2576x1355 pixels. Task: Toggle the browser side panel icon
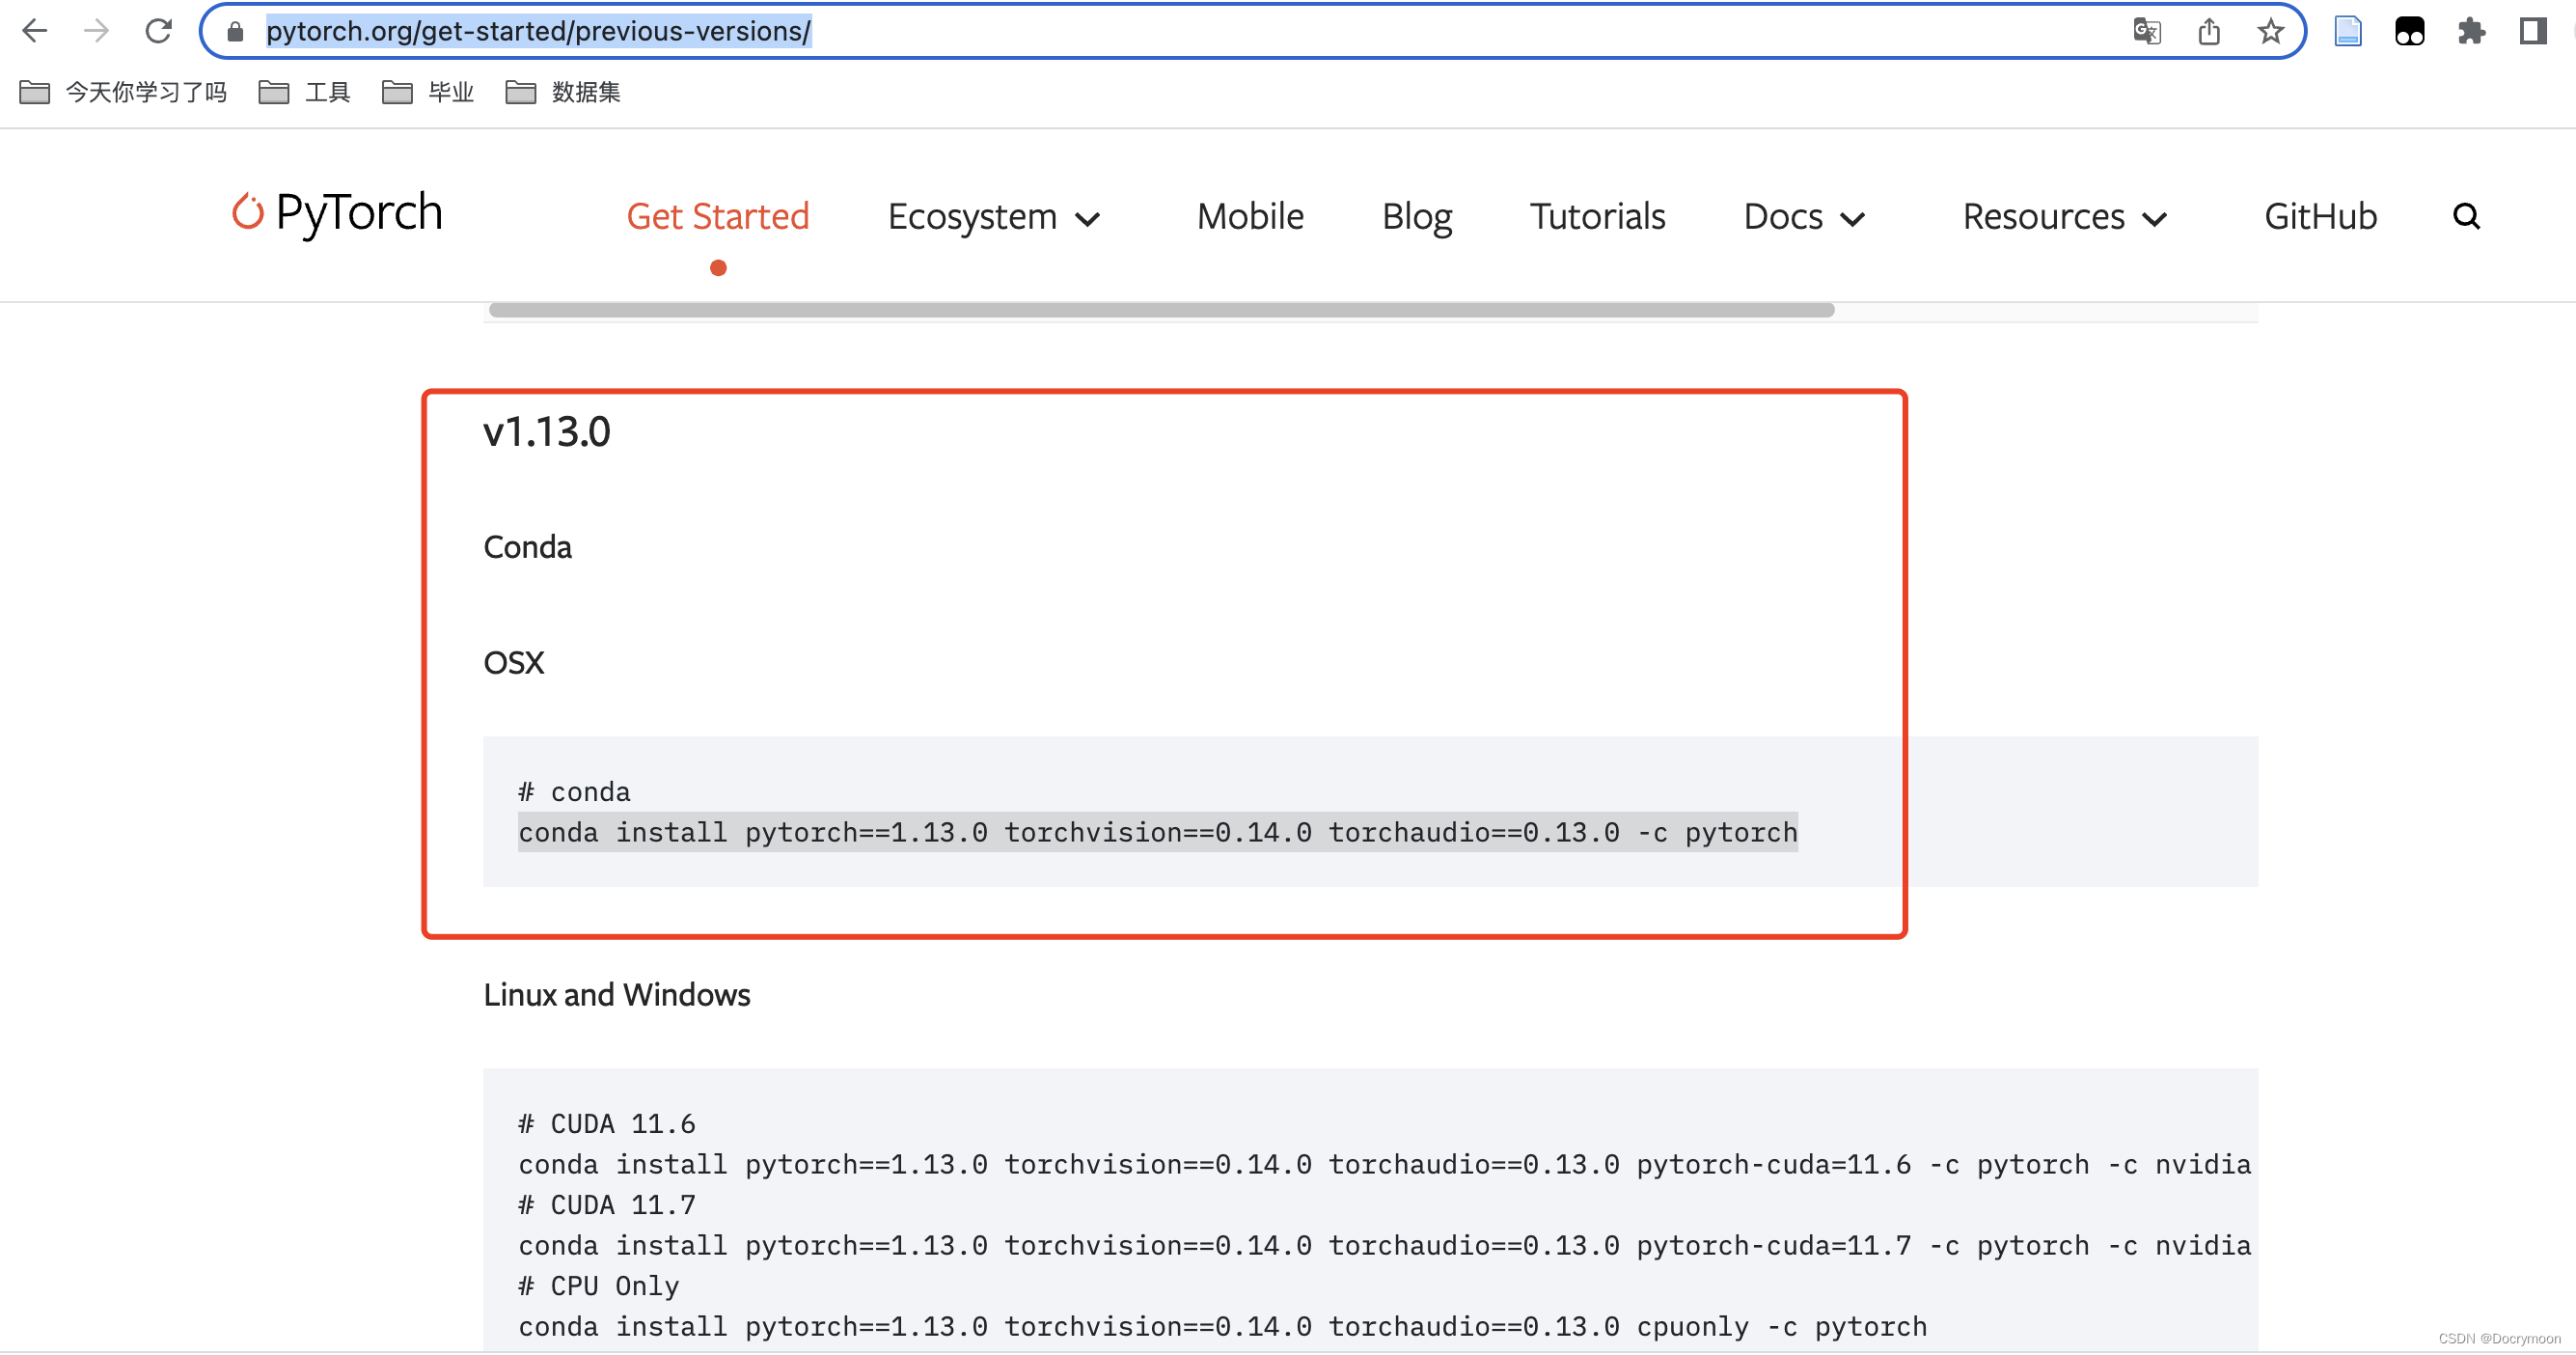(2532, 31)
